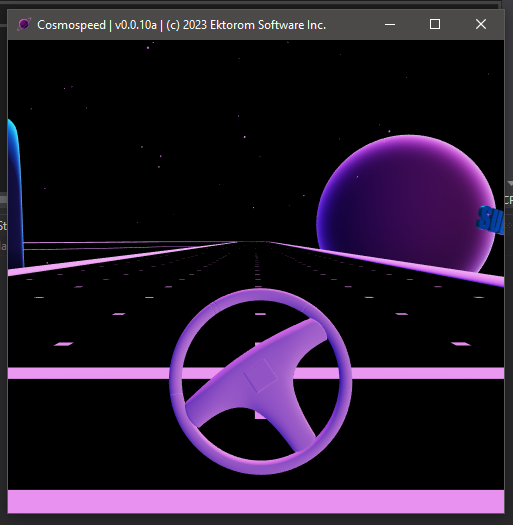
Task: Click the pink road stripe left of the wheel
Action: tap(89, 373)
